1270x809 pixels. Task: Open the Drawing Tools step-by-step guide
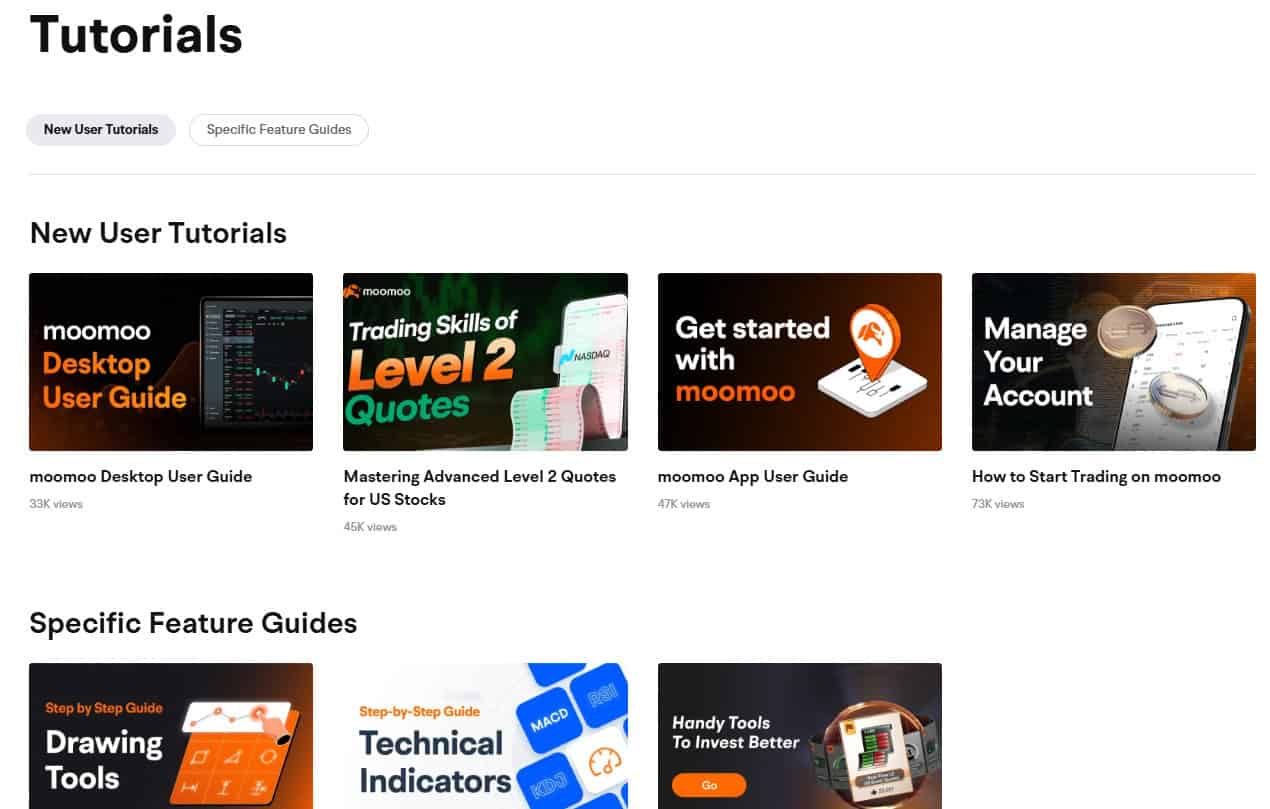[x=171, y=736]
